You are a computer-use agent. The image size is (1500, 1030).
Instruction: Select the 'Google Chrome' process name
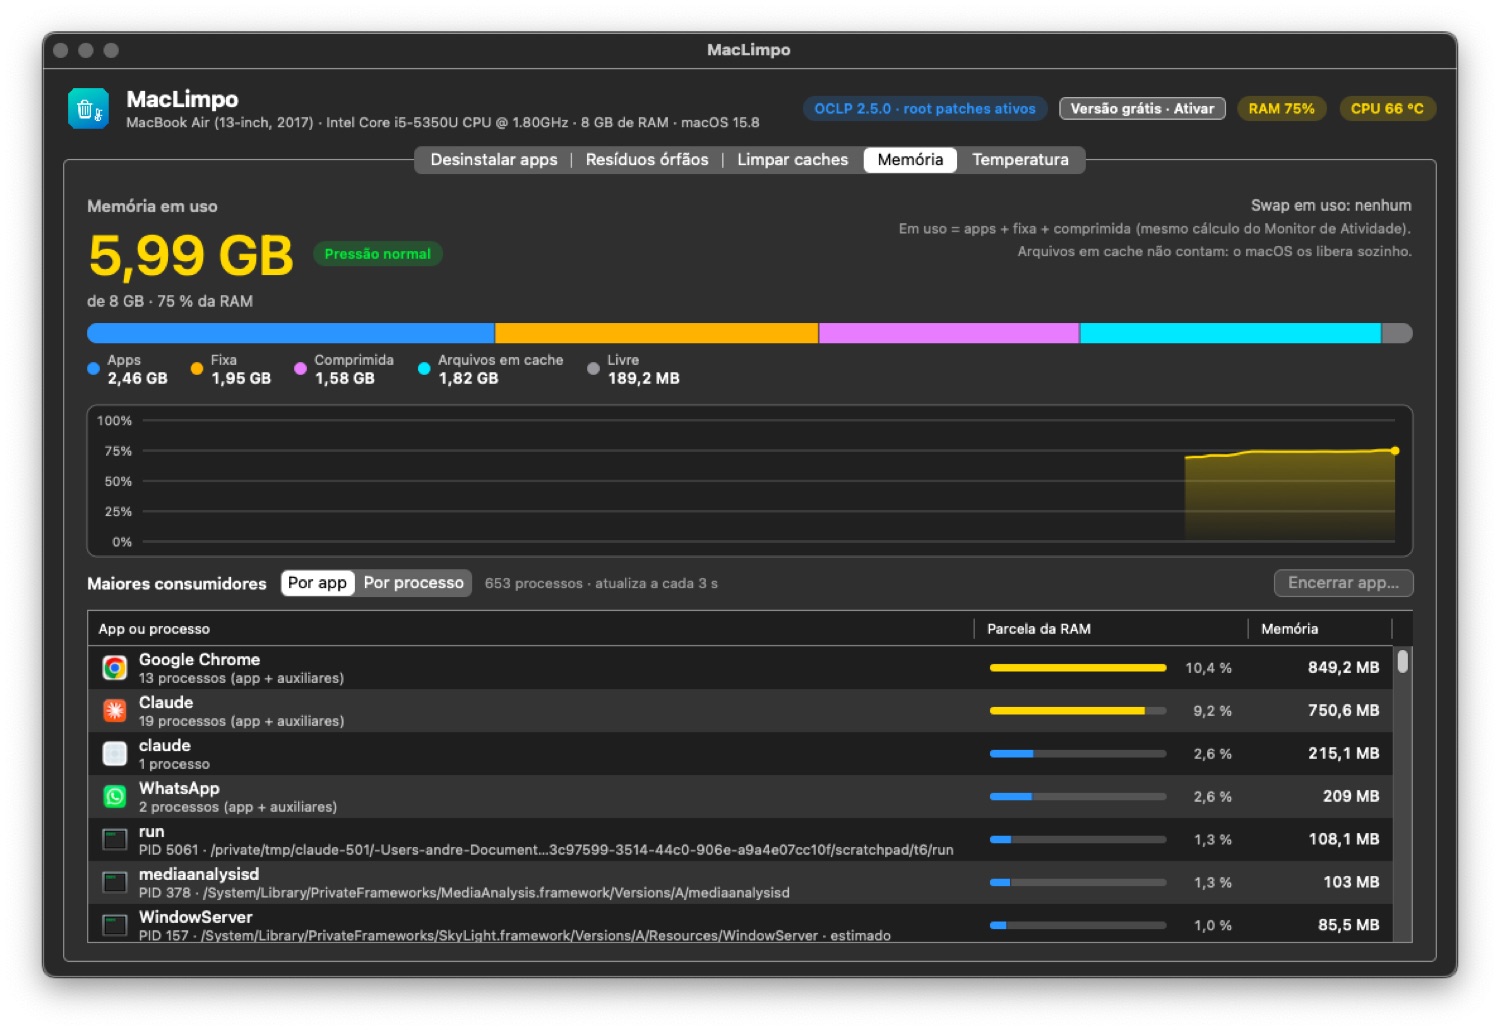point(199,660)
